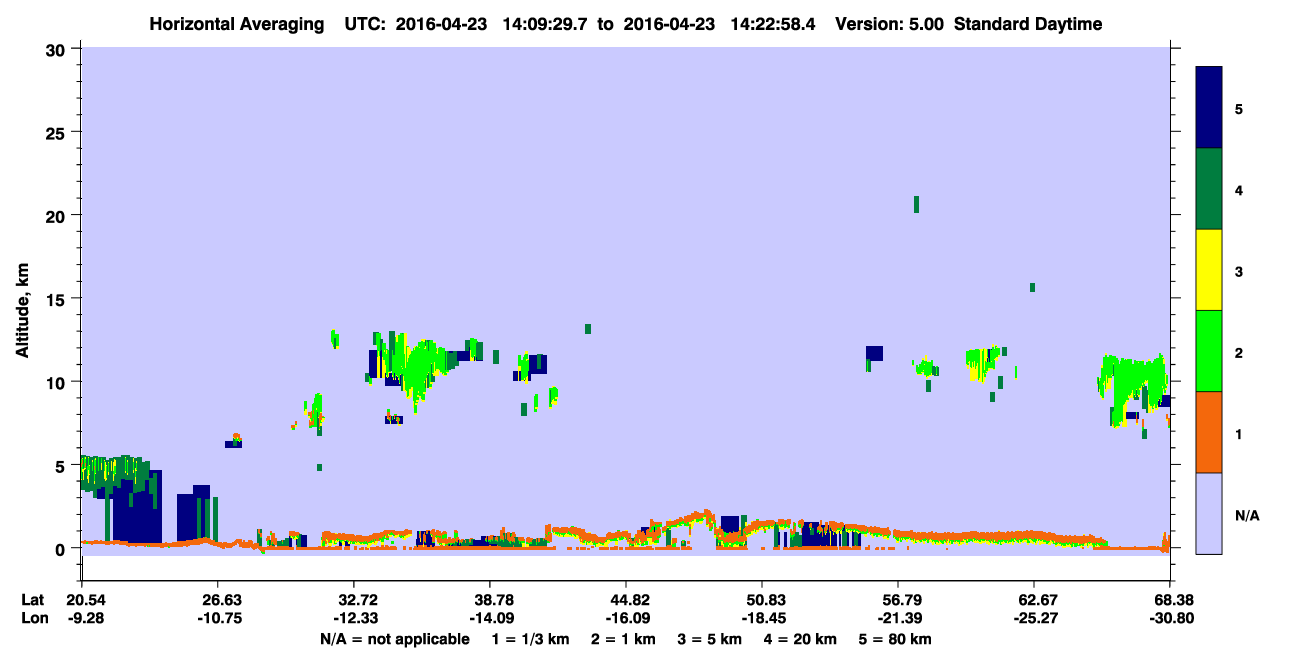1300x667 pixels.
Task: Click the green patch near 16 km altitude
Action: pyautogui.click(x=1032, y=287)
